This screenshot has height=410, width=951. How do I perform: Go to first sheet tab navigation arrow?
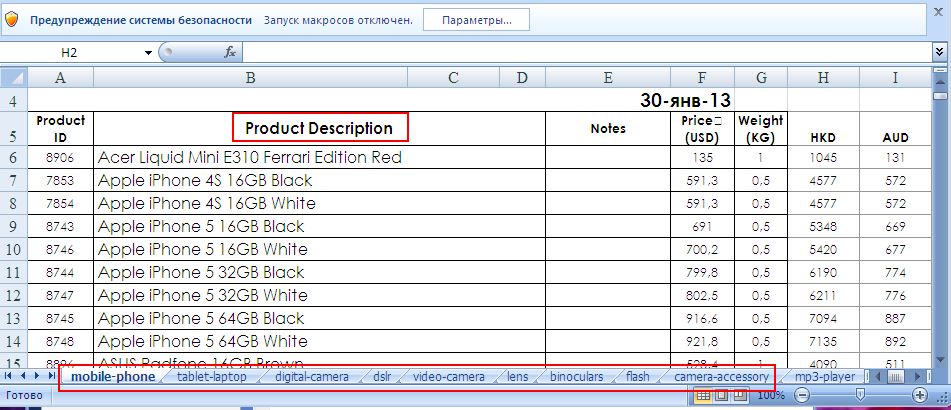tap(8, 376)
